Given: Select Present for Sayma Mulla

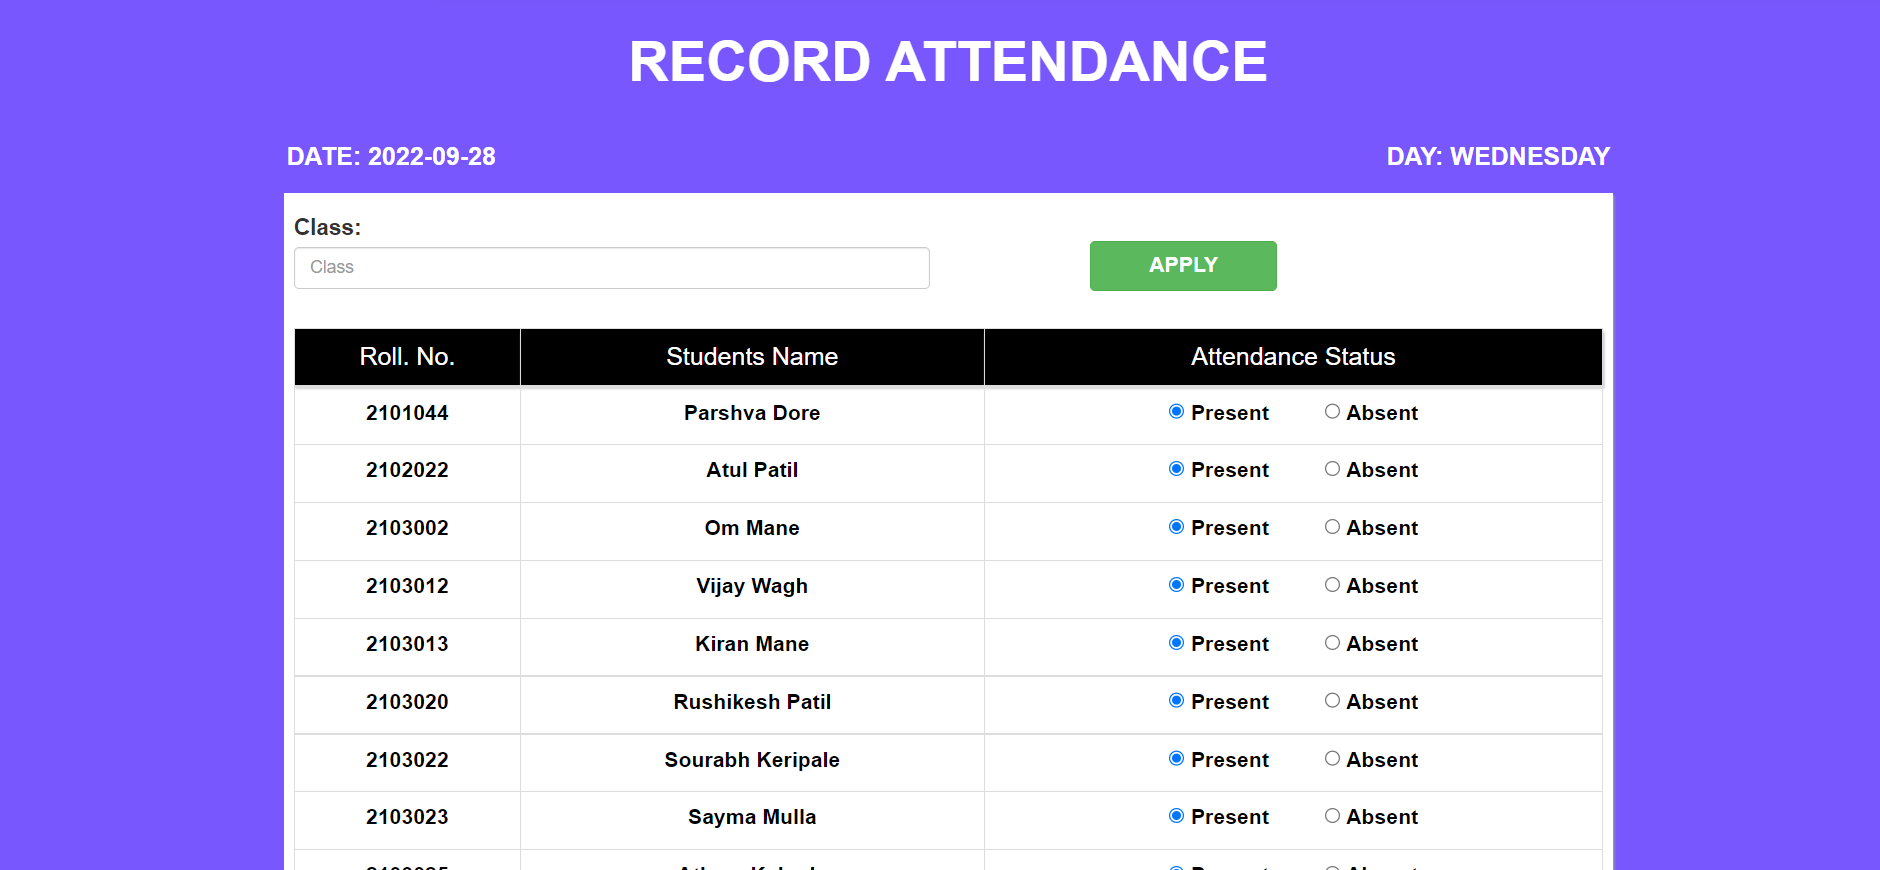Looking at the screenshot, I should click(x=1174, y=816).
